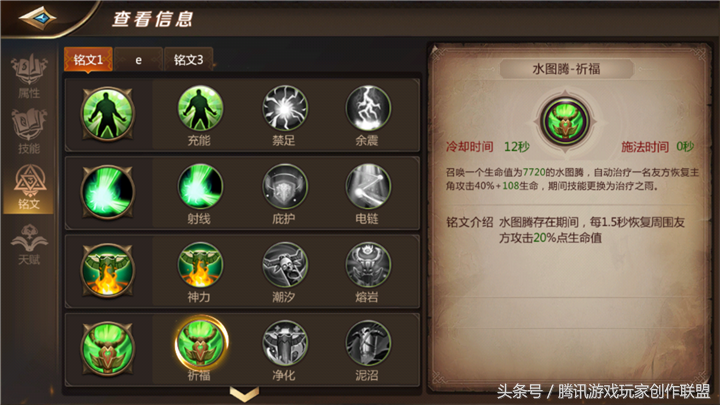The image size is (720, 405).
Task: Open the 技能 sidebar section
Action: (29, 132)
